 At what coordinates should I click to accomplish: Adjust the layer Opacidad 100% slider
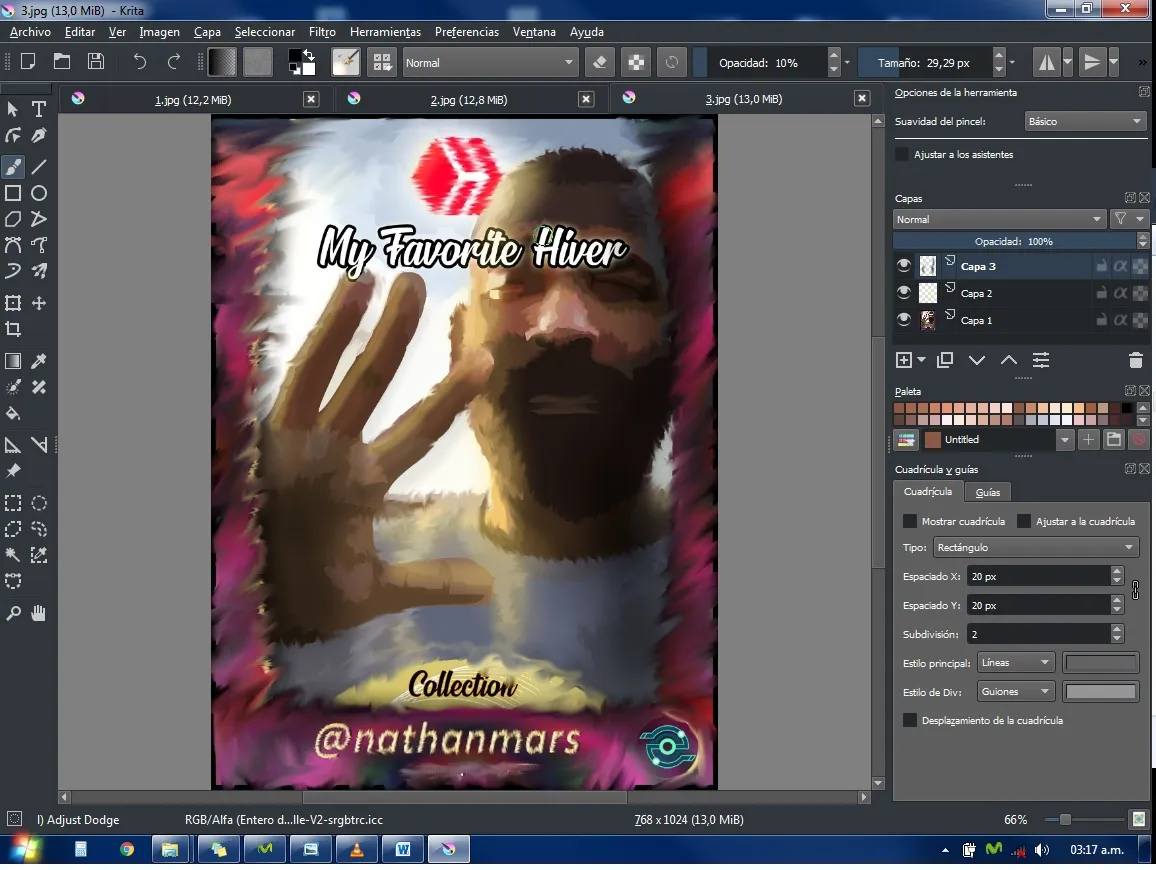pos(1014,241)
